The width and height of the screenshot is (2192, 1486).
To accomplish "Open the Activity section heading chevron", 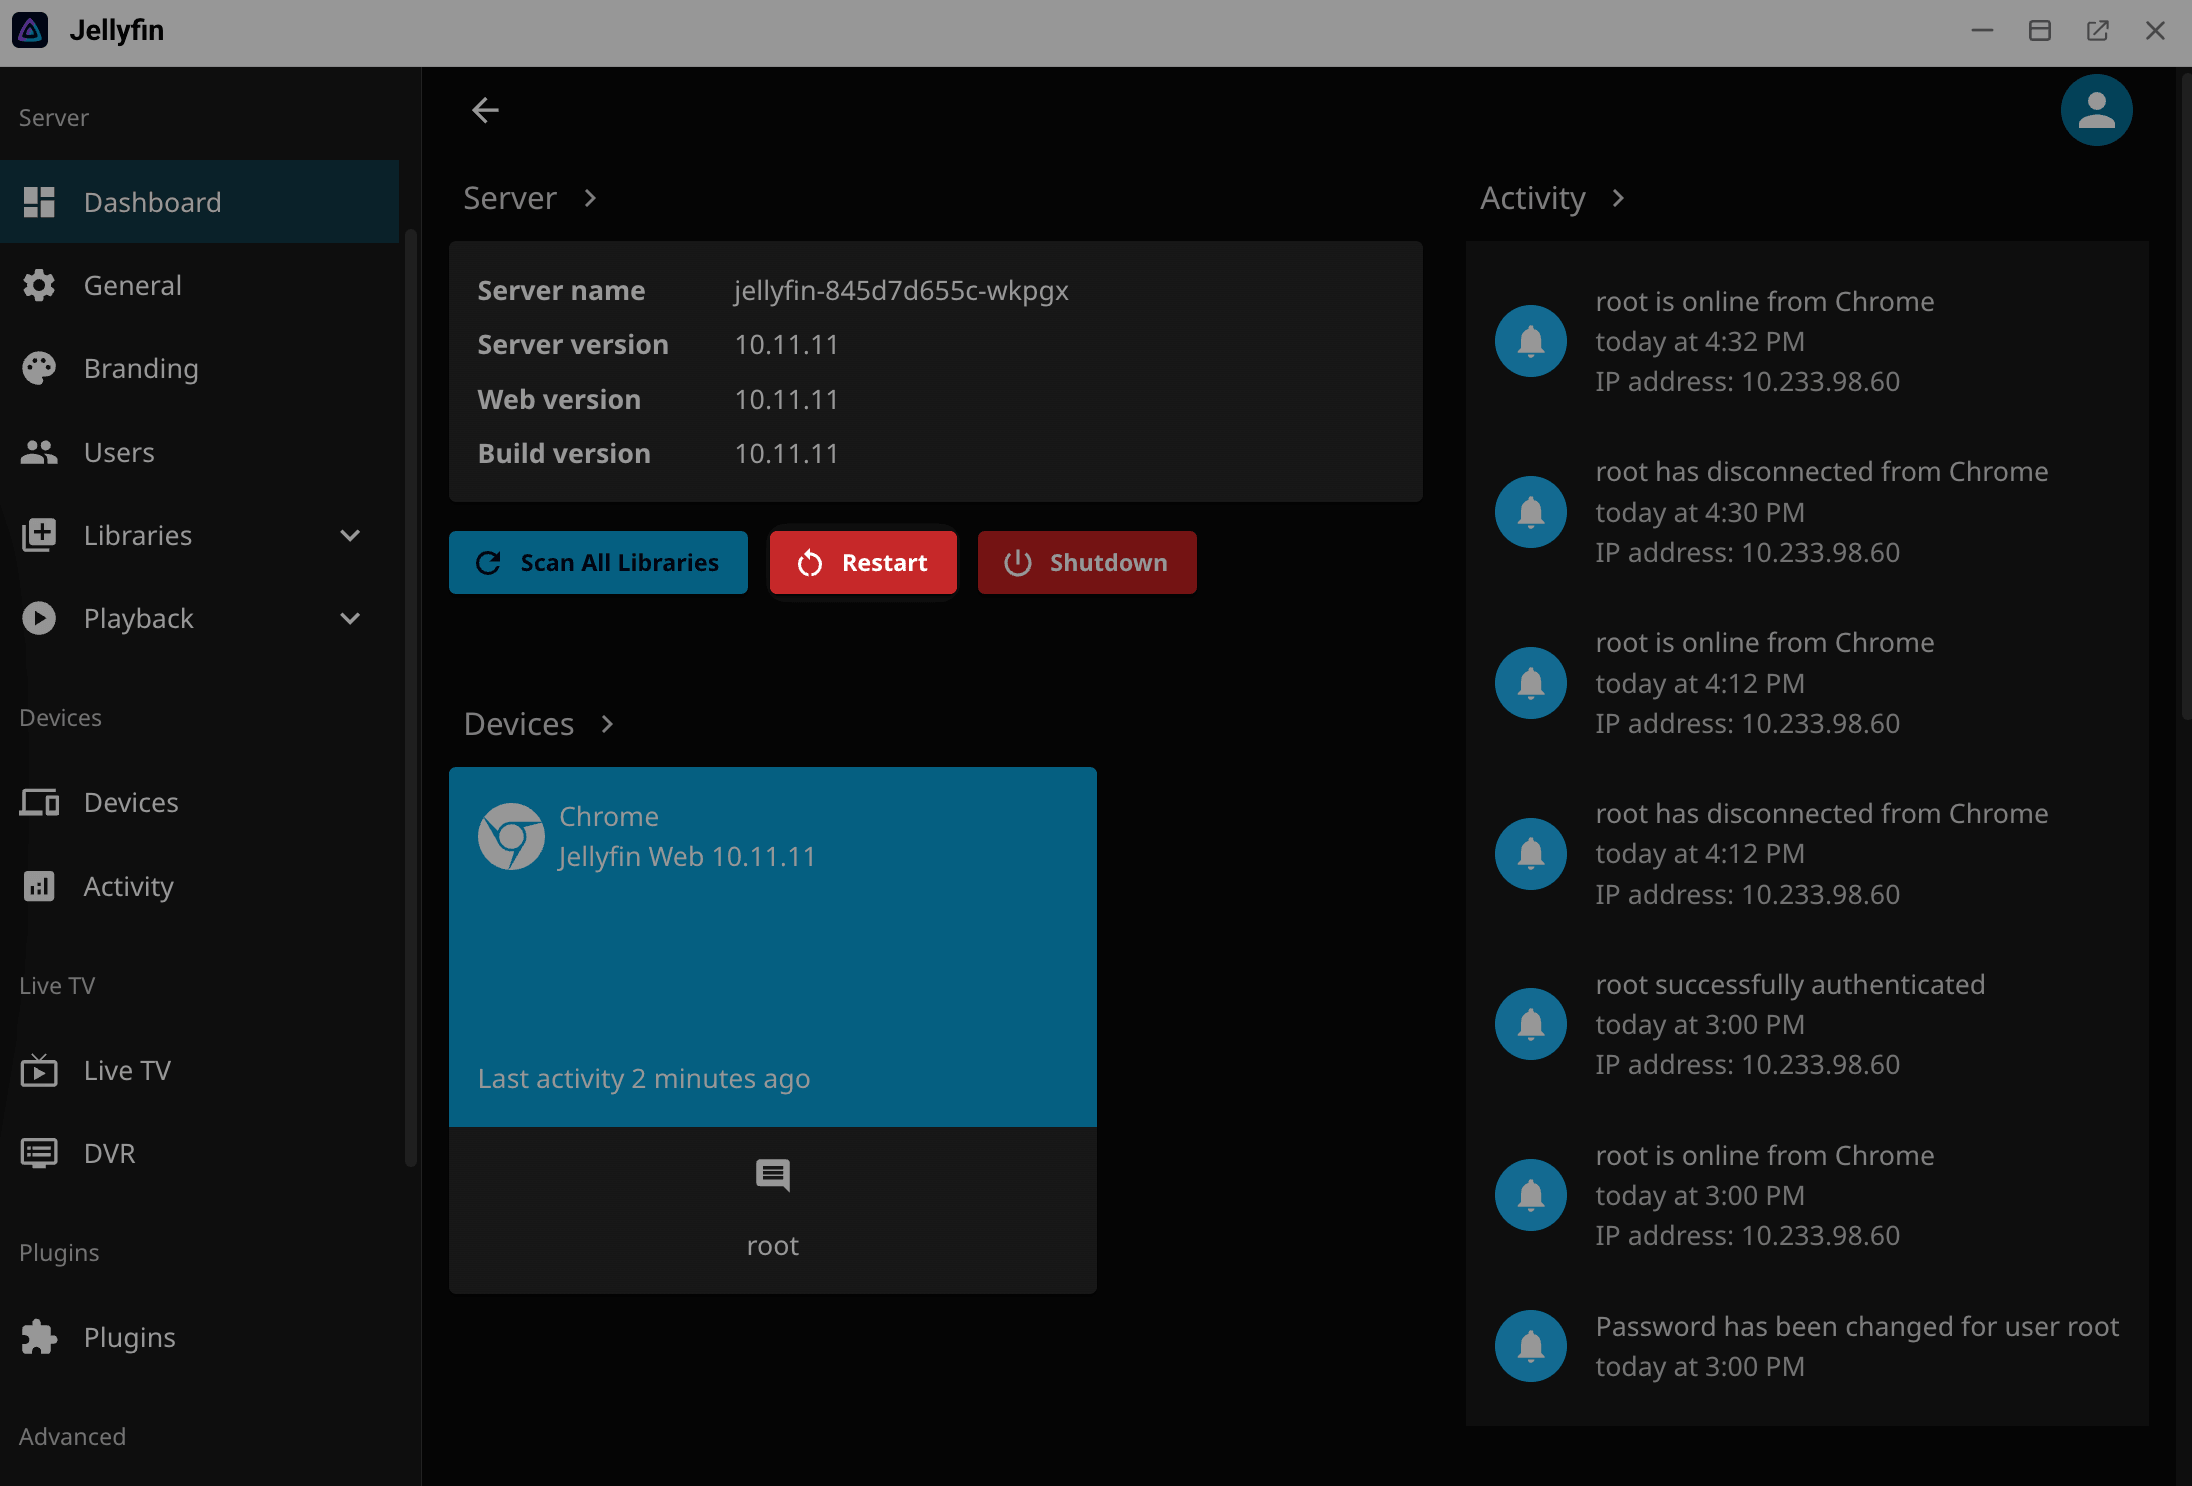I will coord(1618,198).
